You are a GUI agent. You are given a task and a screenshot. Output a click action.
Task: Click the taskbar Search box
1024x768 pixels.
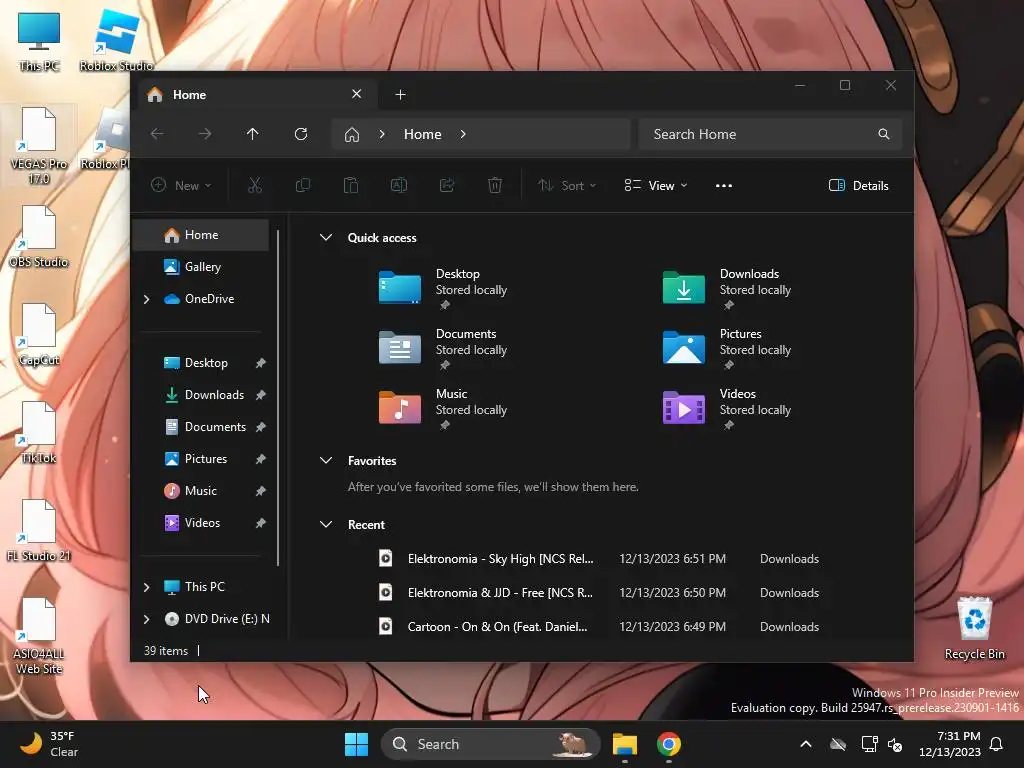(490, 744)
